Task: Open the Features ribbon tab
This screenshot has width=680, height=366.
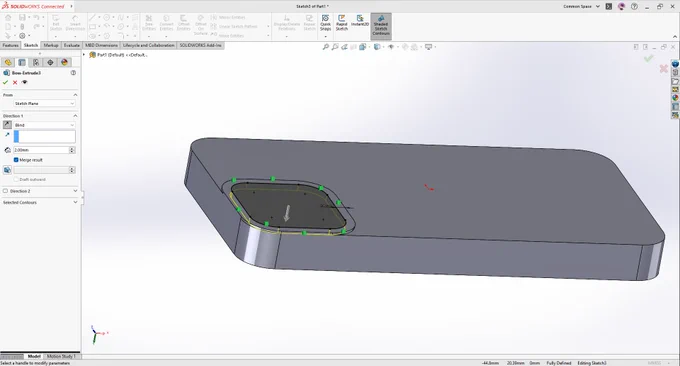Action: (10, 45)
